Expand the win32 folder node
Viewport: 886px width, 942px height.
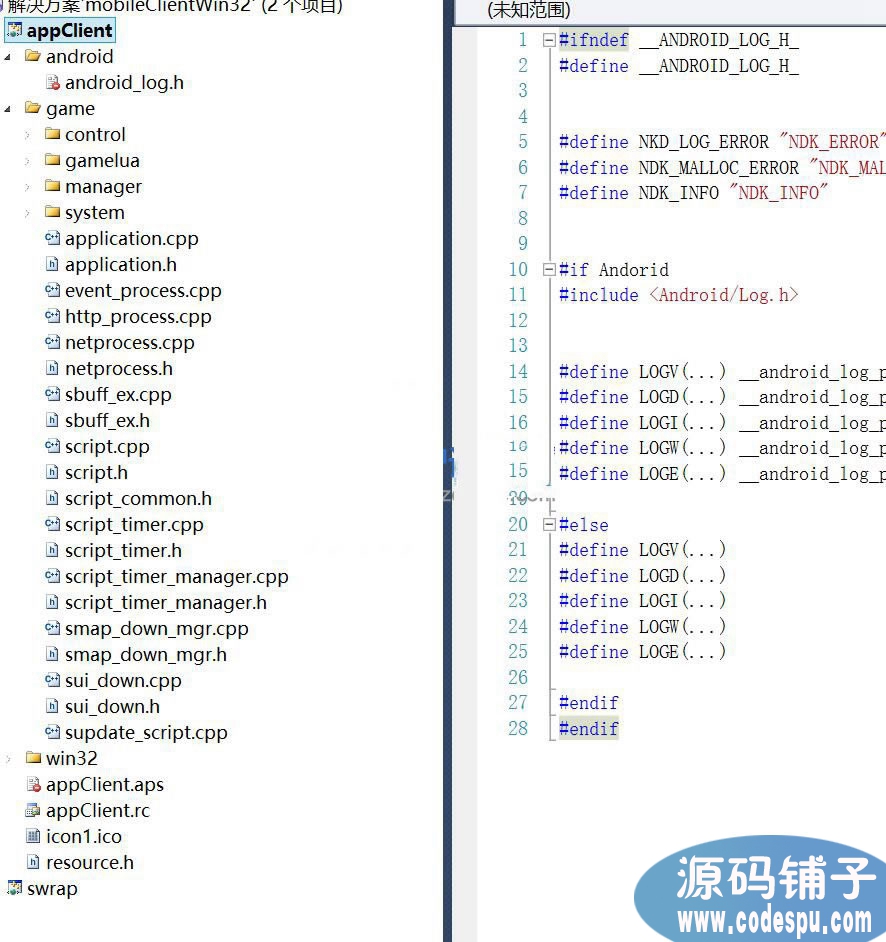coord(8,759)
